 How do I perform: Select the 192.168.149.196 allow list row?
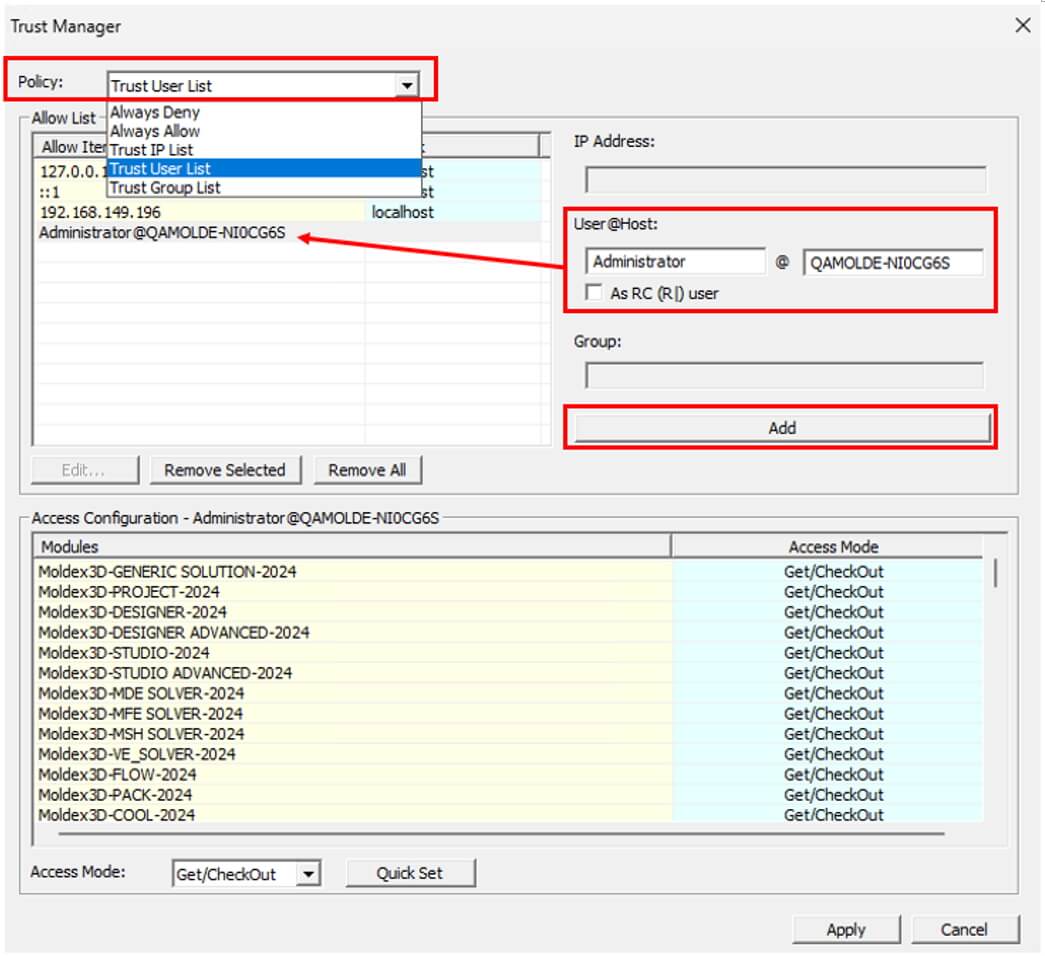click(288, 212)
